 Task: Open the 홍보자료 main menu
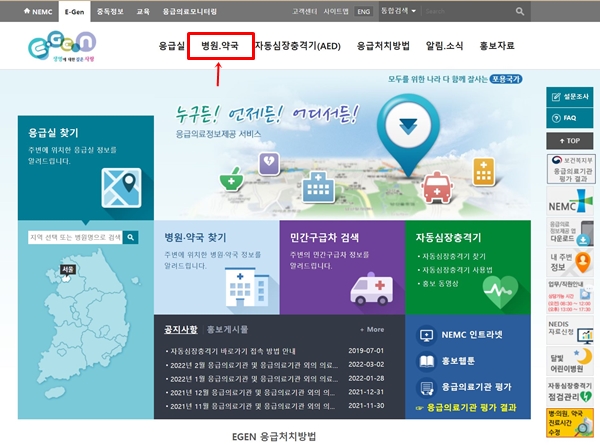497,46
